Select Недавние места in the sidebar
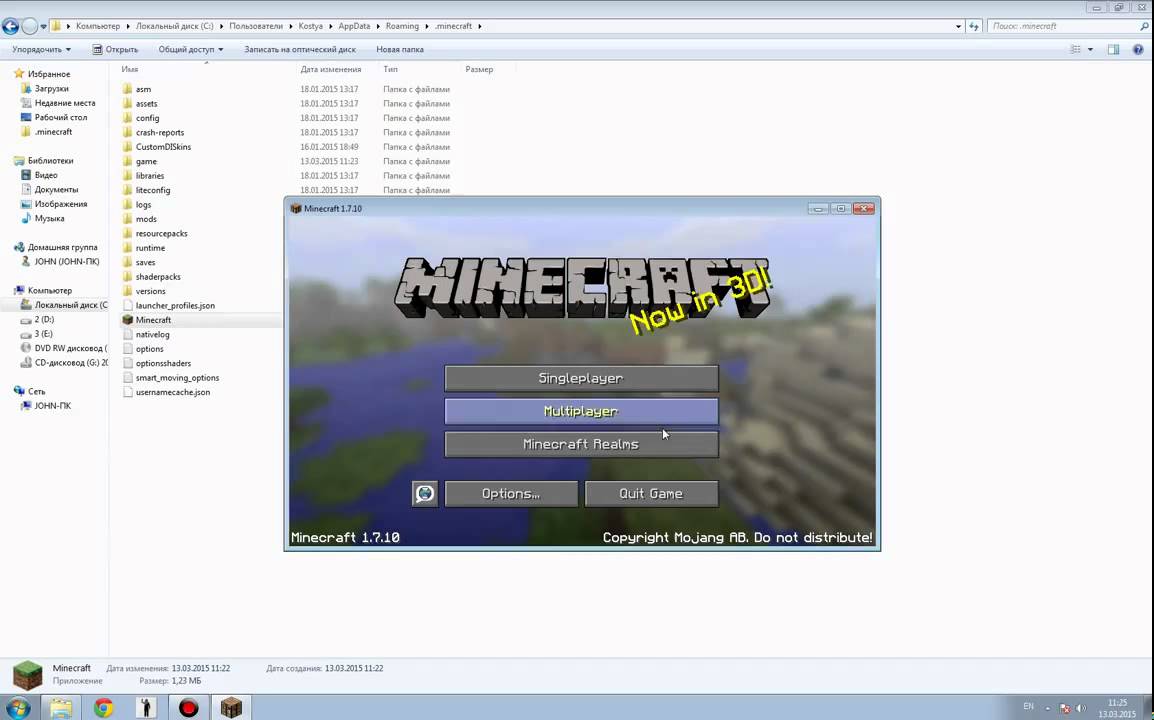 65,103
